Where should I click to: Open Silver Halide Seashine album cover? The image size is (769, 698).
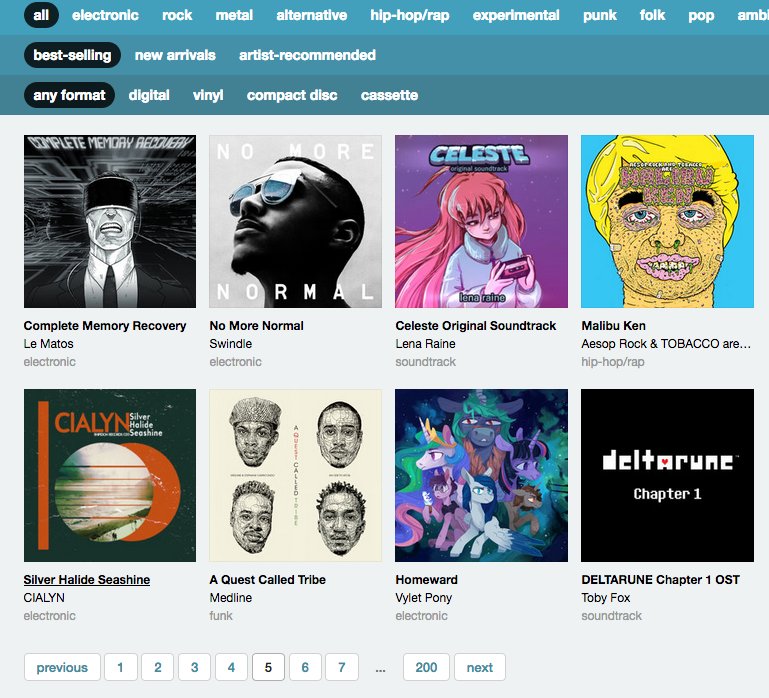pos(110,475)
